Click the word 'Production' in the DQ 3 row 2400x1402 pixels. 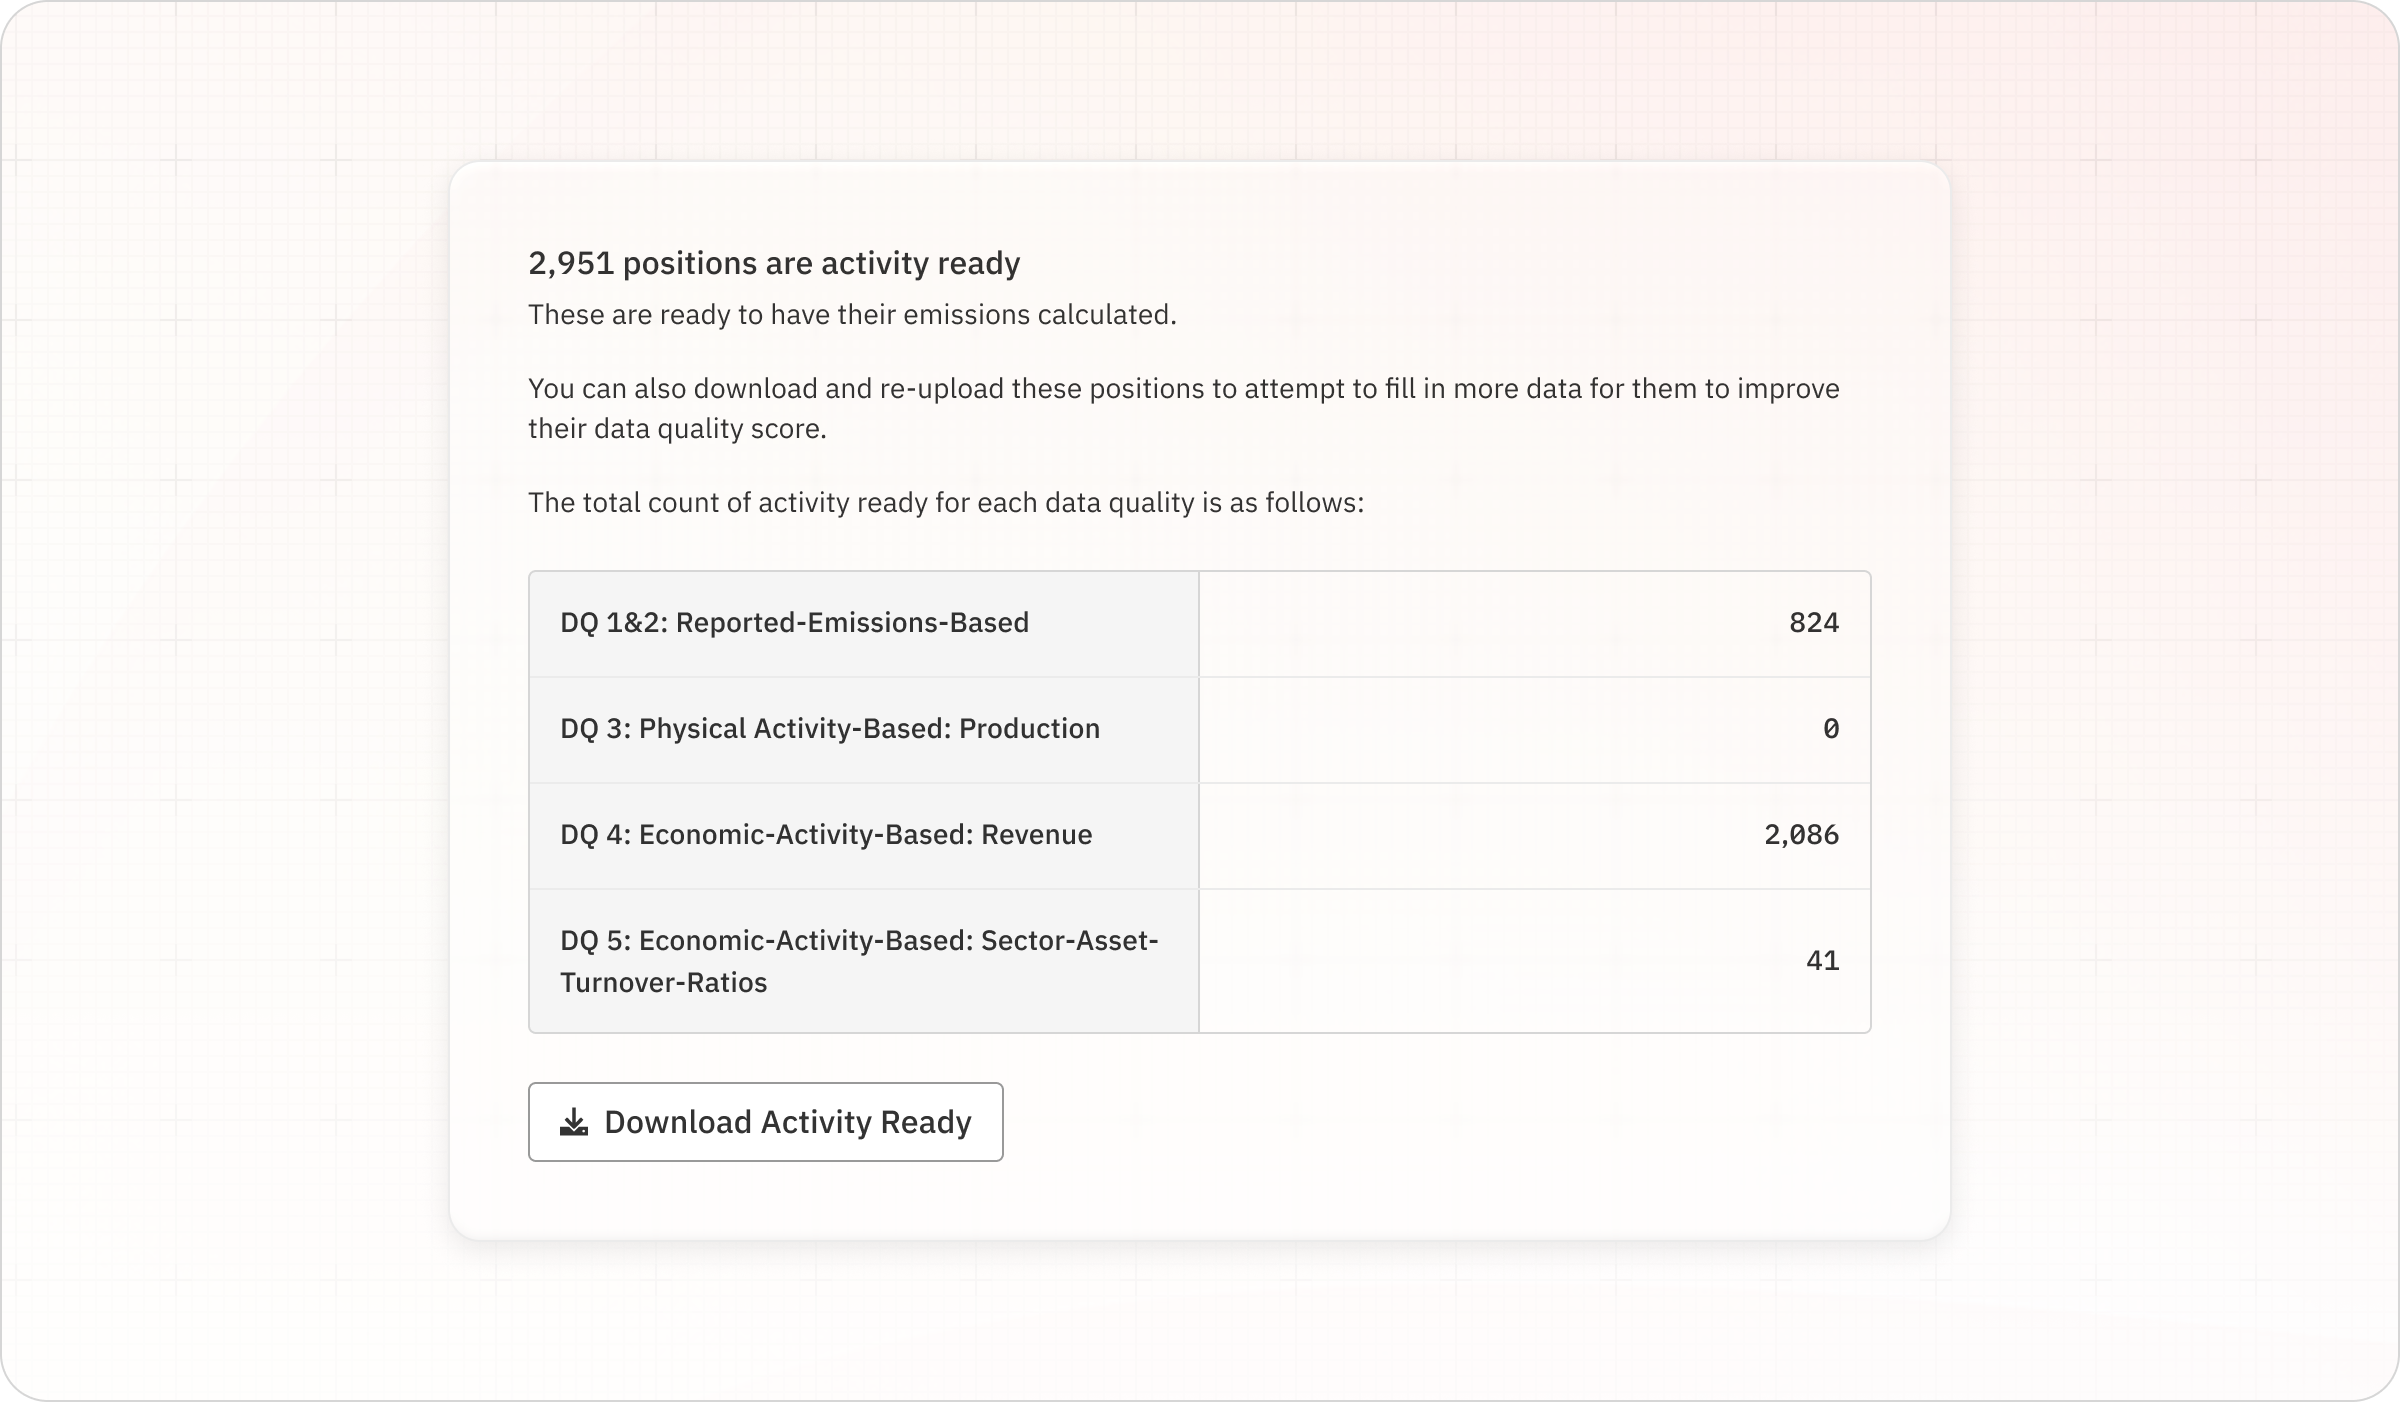click(x=1029, y=729)
